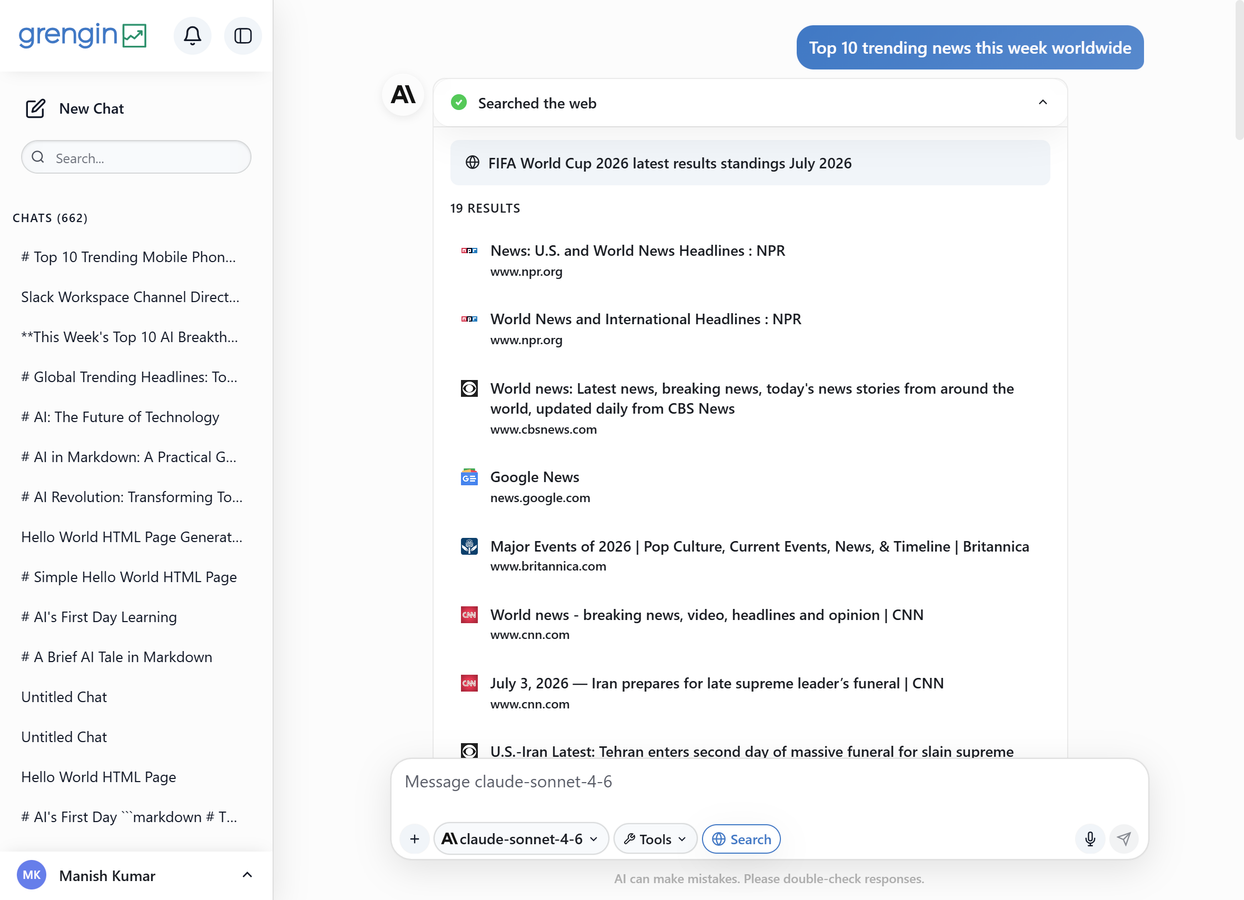This screenshot has height=900, width=1244.
Task: Open U.S.-Iran Latest Tehran funeral result
Action: coord(751,751)
